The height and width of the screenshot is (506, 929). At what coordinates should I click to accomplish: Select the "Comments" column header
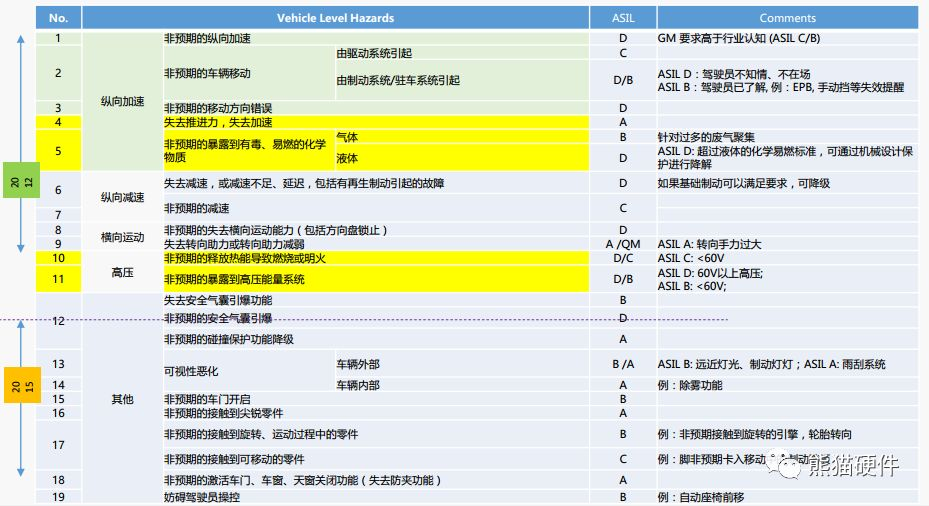787,18
